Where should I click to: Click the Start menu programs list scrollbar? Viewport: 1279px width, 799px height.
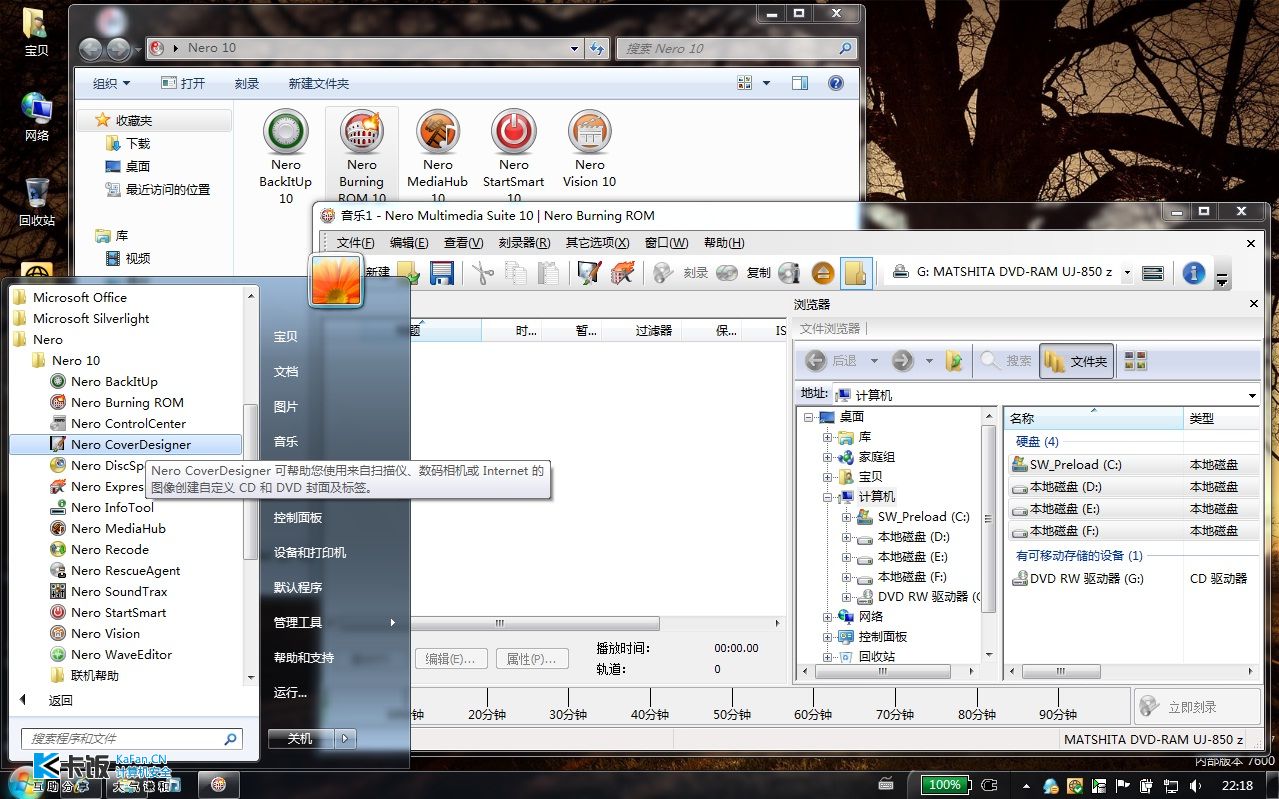[250, 484]
